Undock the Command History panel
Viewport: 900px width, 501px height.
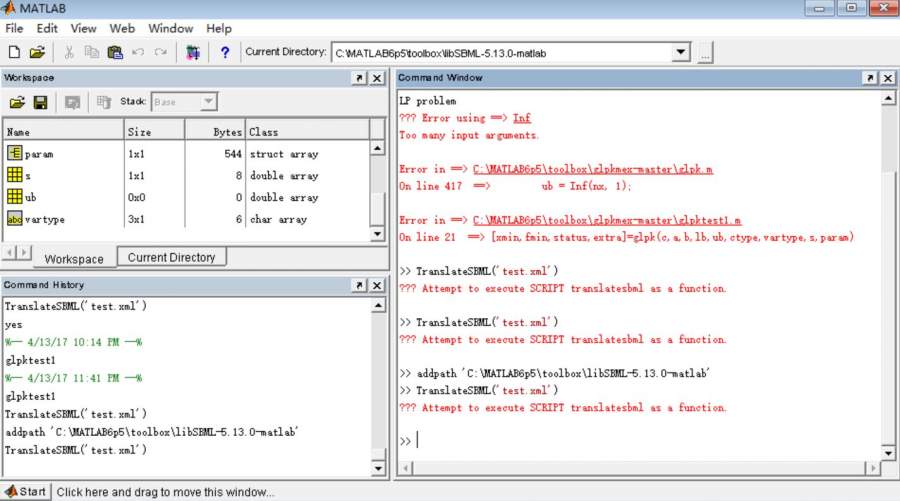(x=359, y=285)
